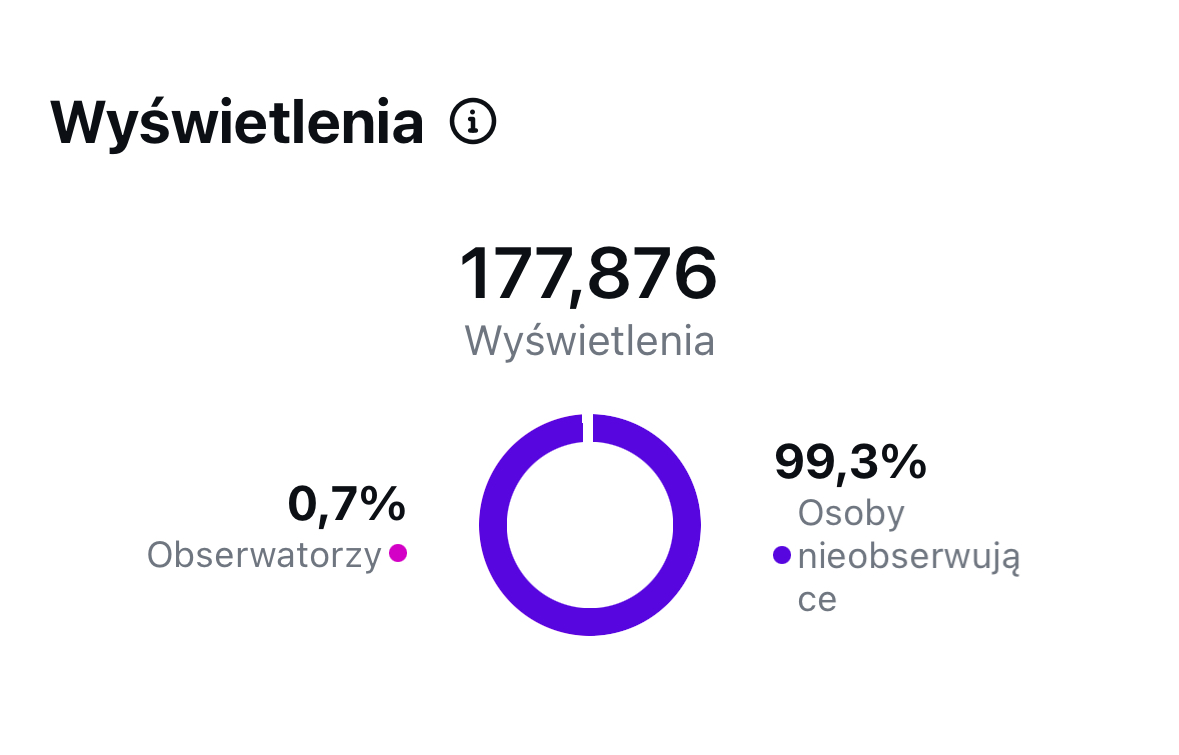1179x755 pixels.
Task: Click the small gap atop the donut ring
Action: pyautogui.click(x=588, y=427)
